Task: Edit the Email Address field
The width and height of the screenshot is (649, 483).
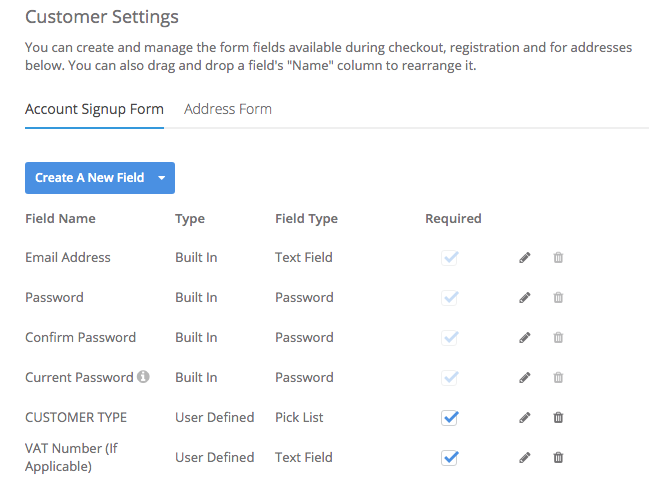Action: click(x=525, y=258)
